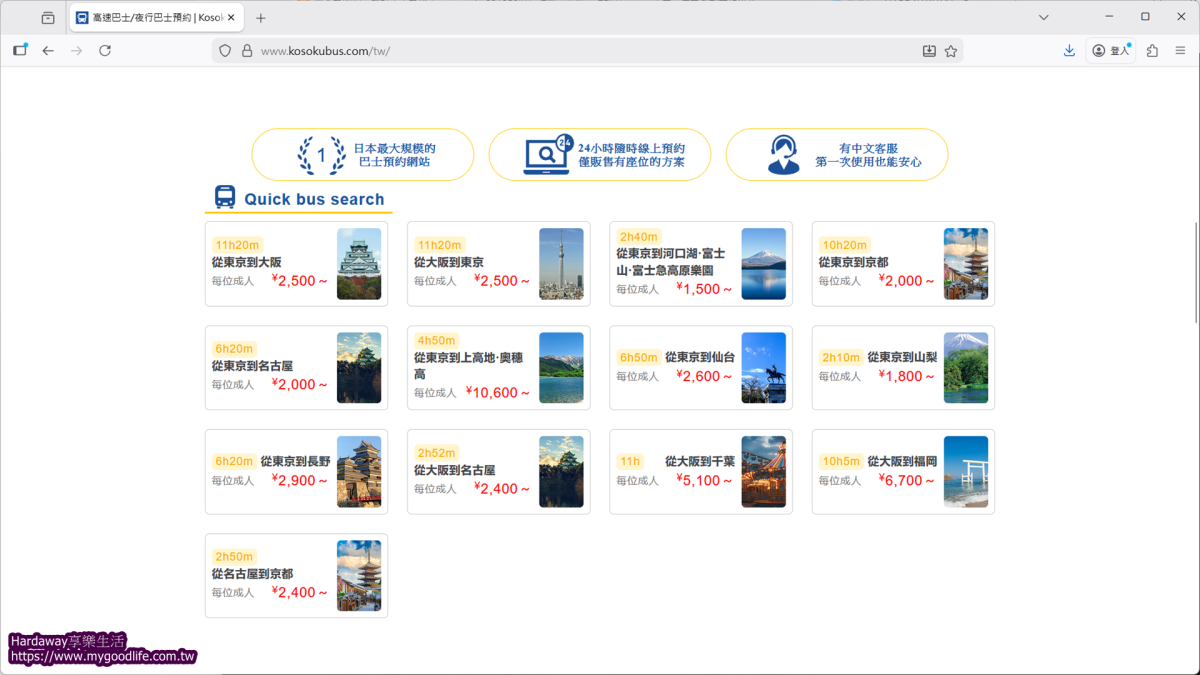1200x675 pixels.
Task: Click the site security padlock icon
Action: pyautogui.click(x=247, y=51)
